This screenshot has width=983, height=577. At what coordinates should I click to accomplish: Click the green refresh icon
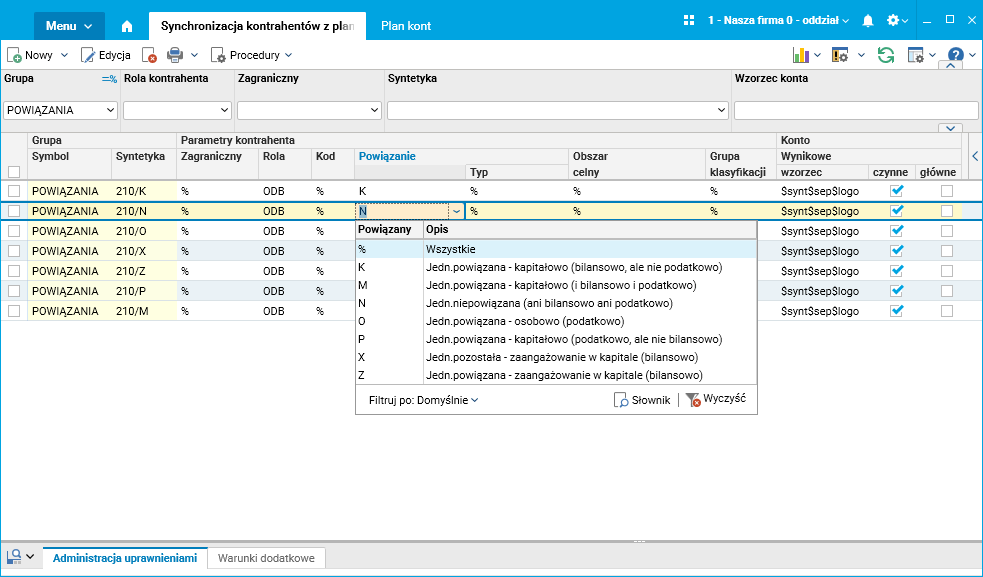(885, 55)
